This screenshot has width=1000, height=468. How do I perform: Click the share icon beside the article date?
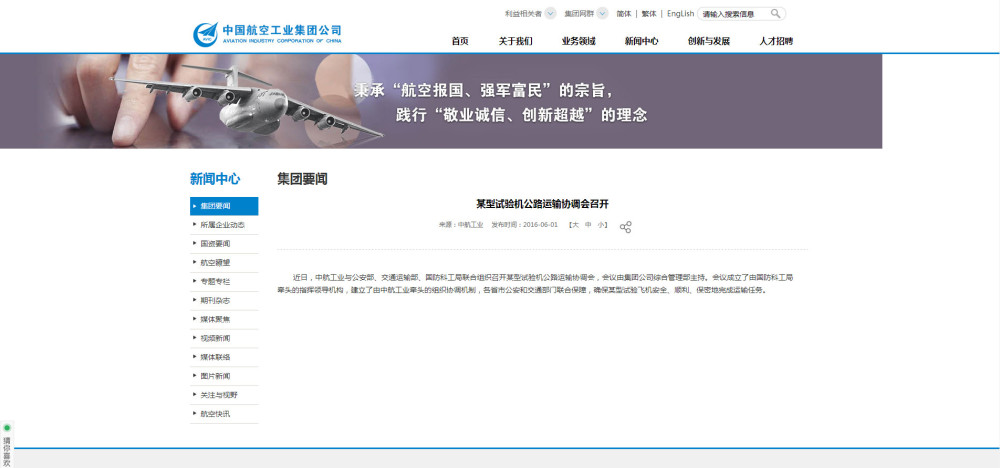[x=626, y=227]
